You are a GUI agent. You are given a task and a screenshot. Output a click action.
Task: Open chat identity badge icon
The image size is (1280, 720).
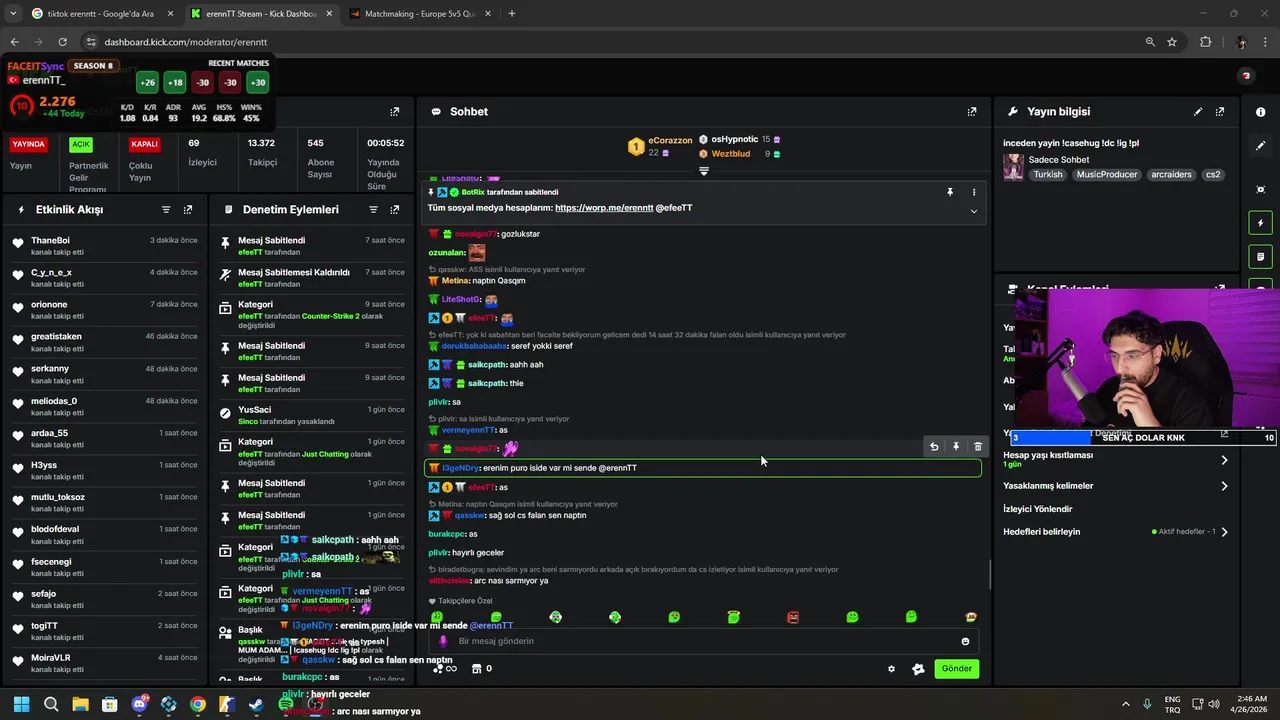tap(918, 669)
